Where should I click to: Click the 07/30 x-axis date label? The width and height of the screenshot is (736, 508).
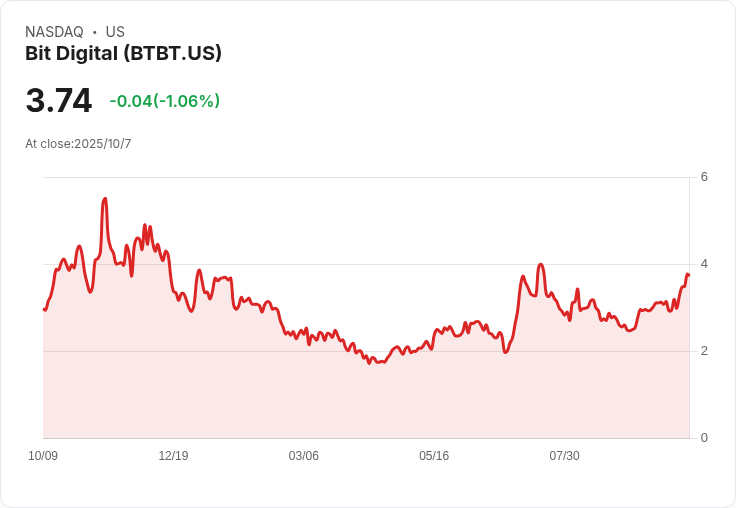pyautogui.click(x=565, y=456)
